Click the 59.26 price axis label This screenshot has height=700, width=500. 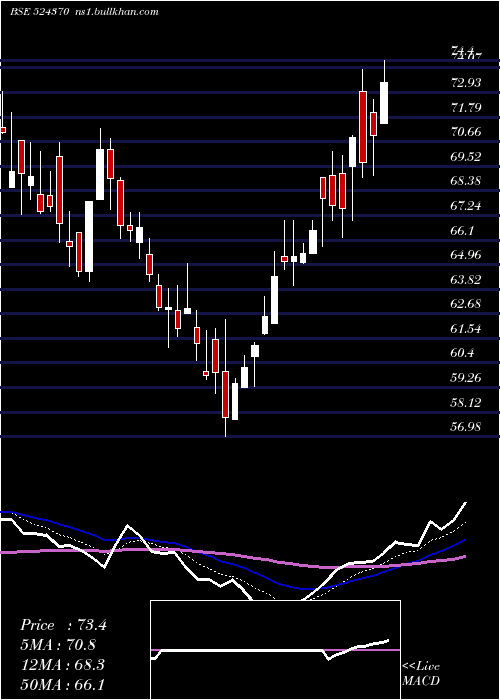467,378
